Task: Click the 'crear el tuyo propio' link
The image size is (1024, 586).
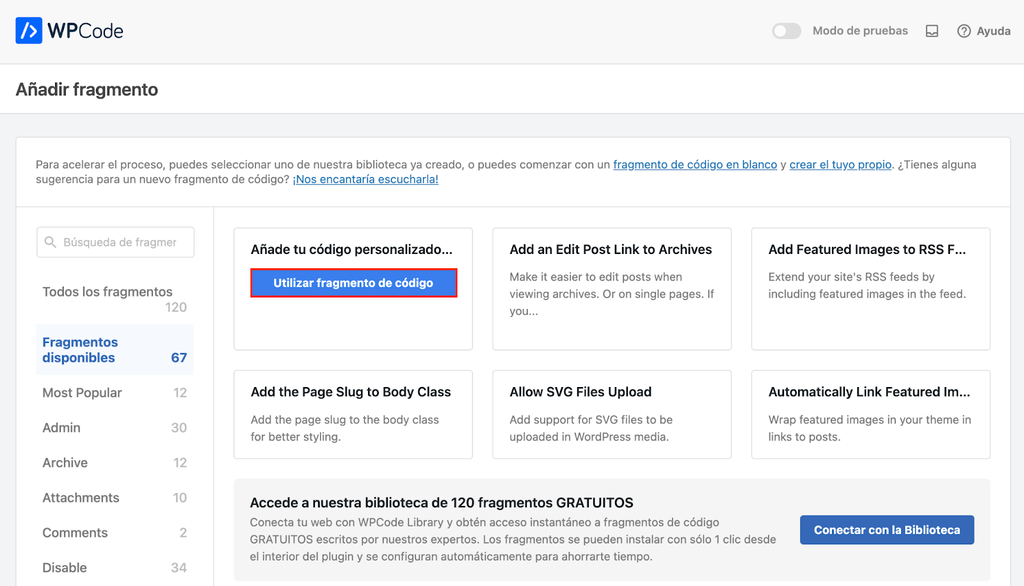Action: [x=839, y=164]
